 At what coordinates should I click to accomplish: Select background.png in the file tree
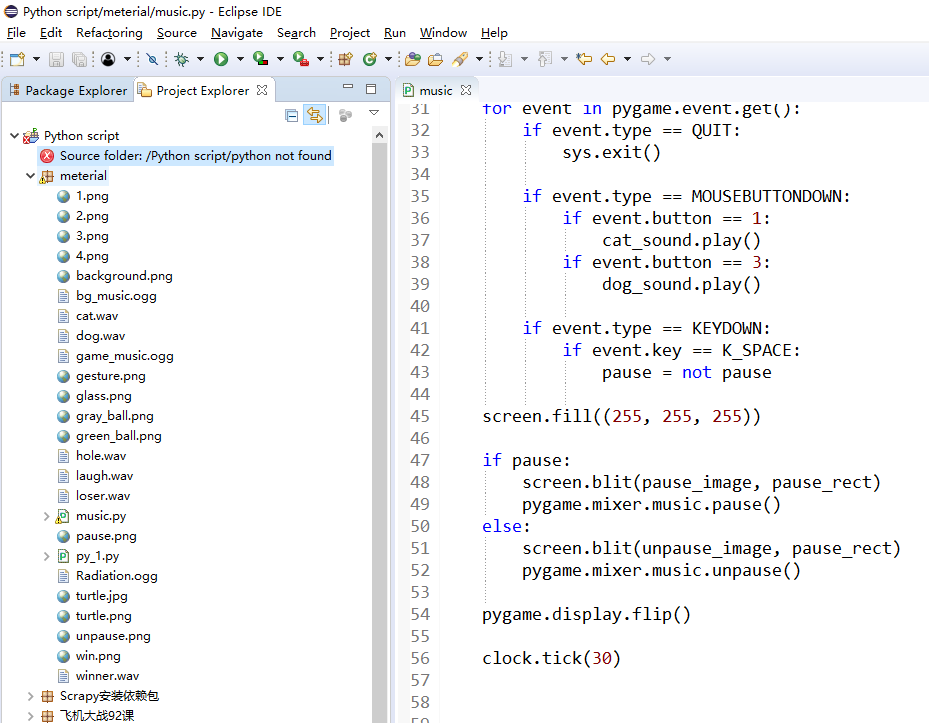pyautogui.click(x=123, y=276)
